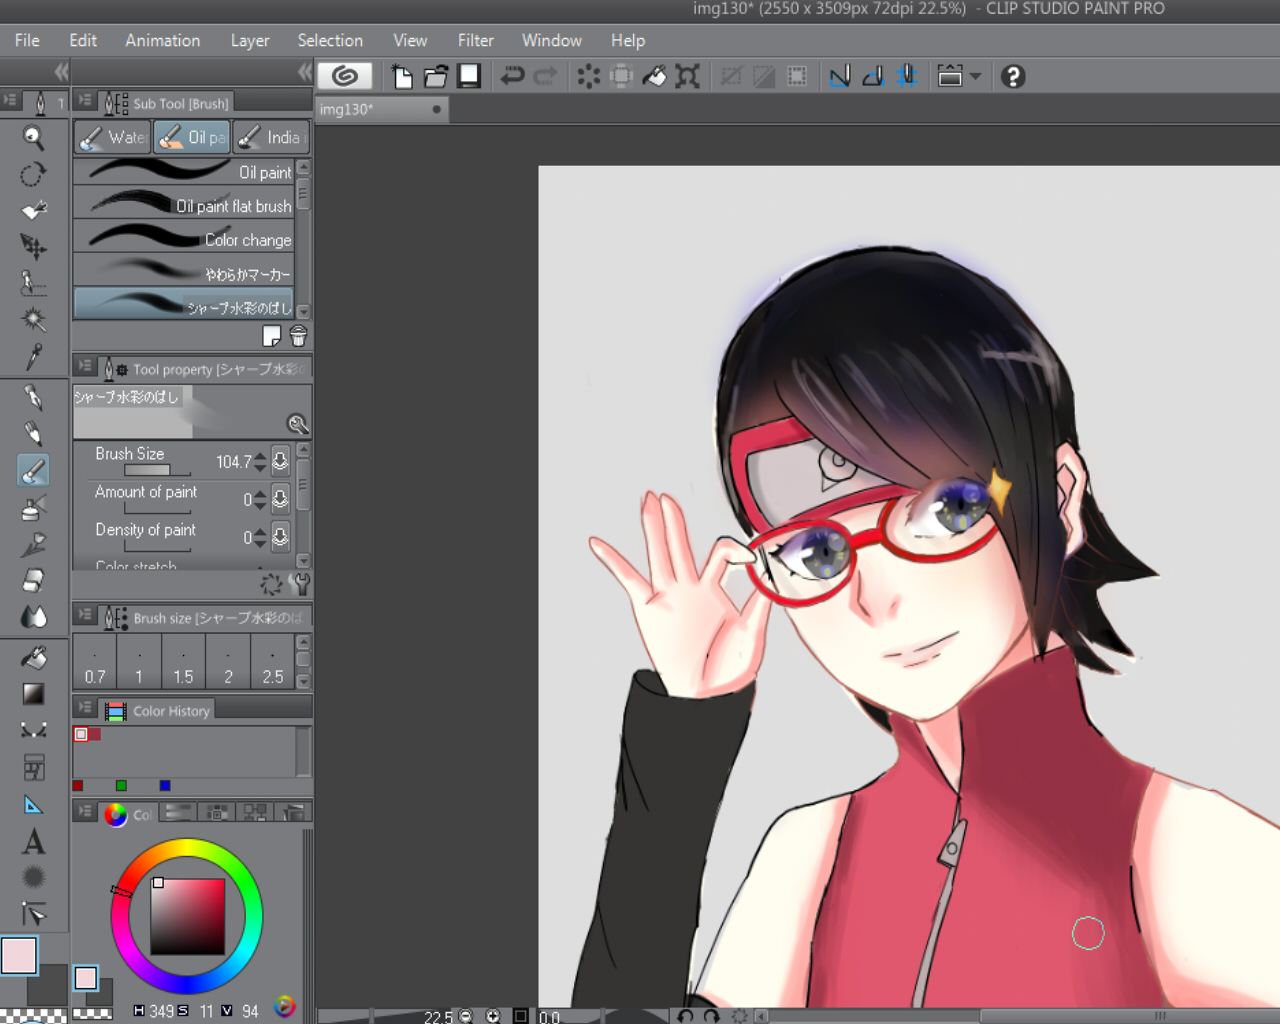Open CLIP STUDIO launcher spiral icon
This screenshot has height=1024, width=1280.
coord(345,76)
